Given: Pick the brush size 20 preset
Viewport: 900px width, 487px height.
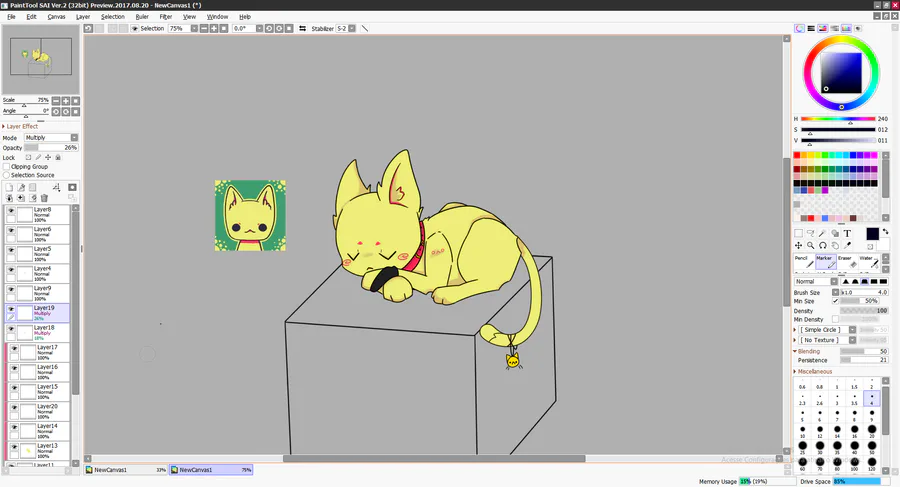Looking at the screenshot, I should tap(872, 430).
